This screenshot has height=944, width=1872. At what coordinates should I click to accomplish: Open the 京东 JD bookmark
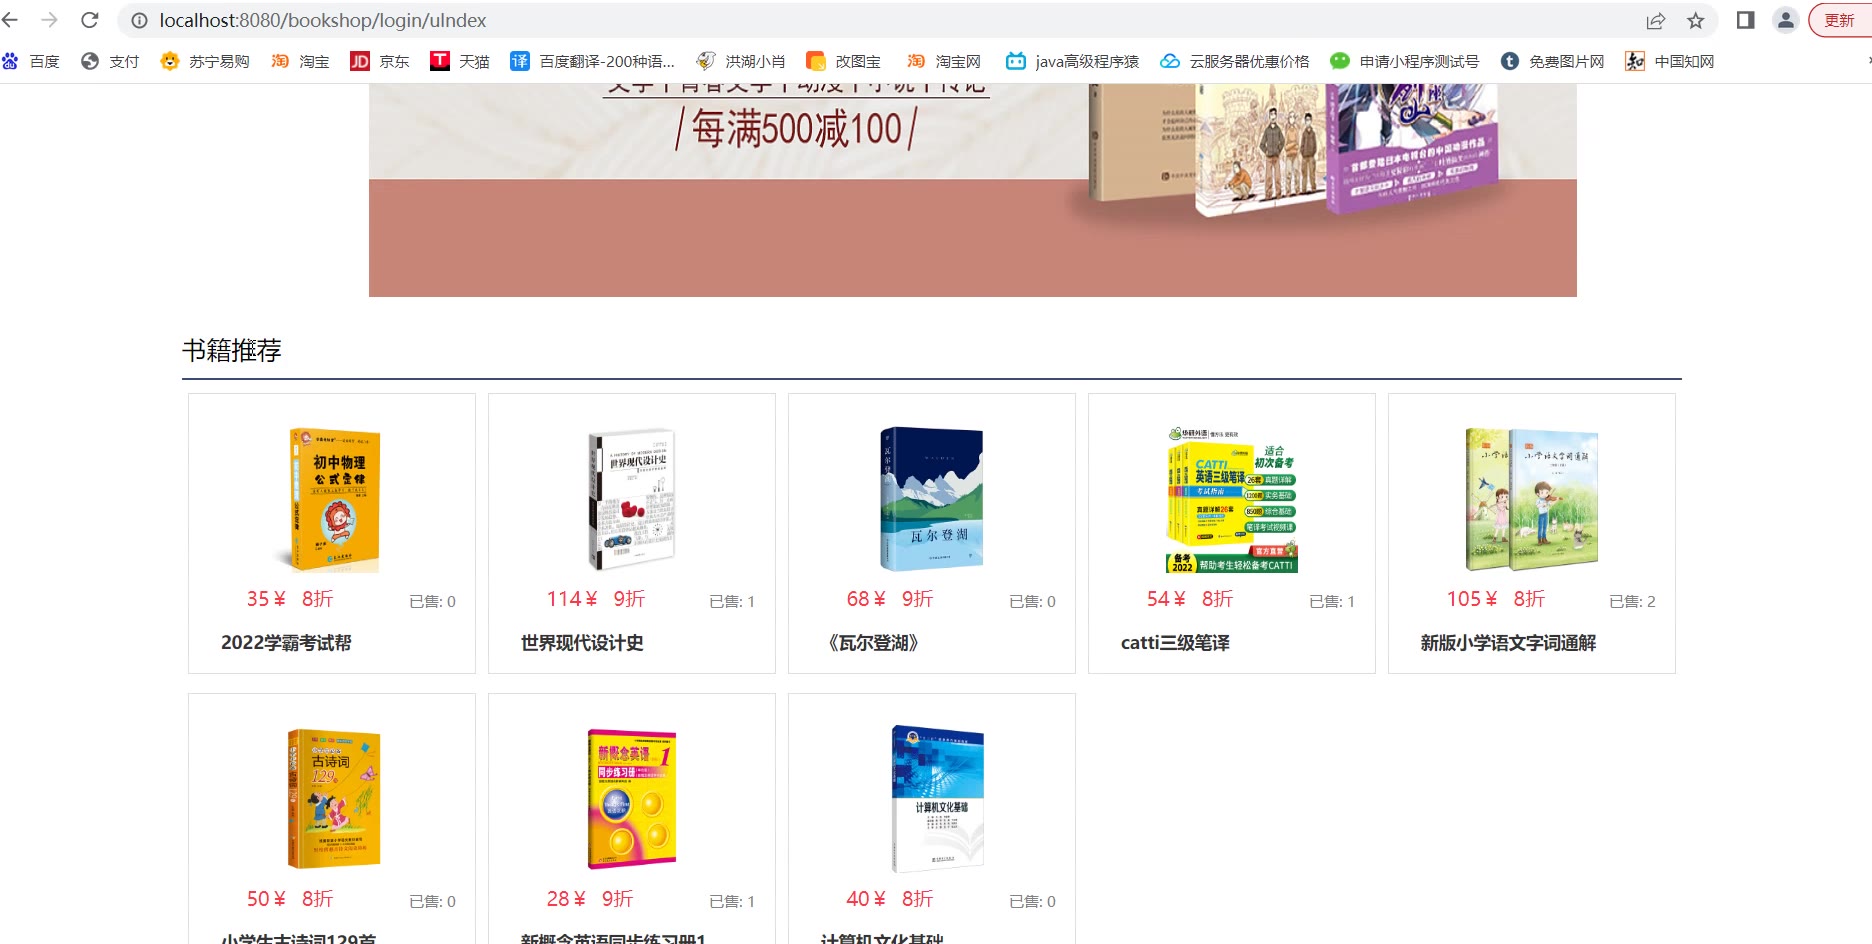click(380, 61)
